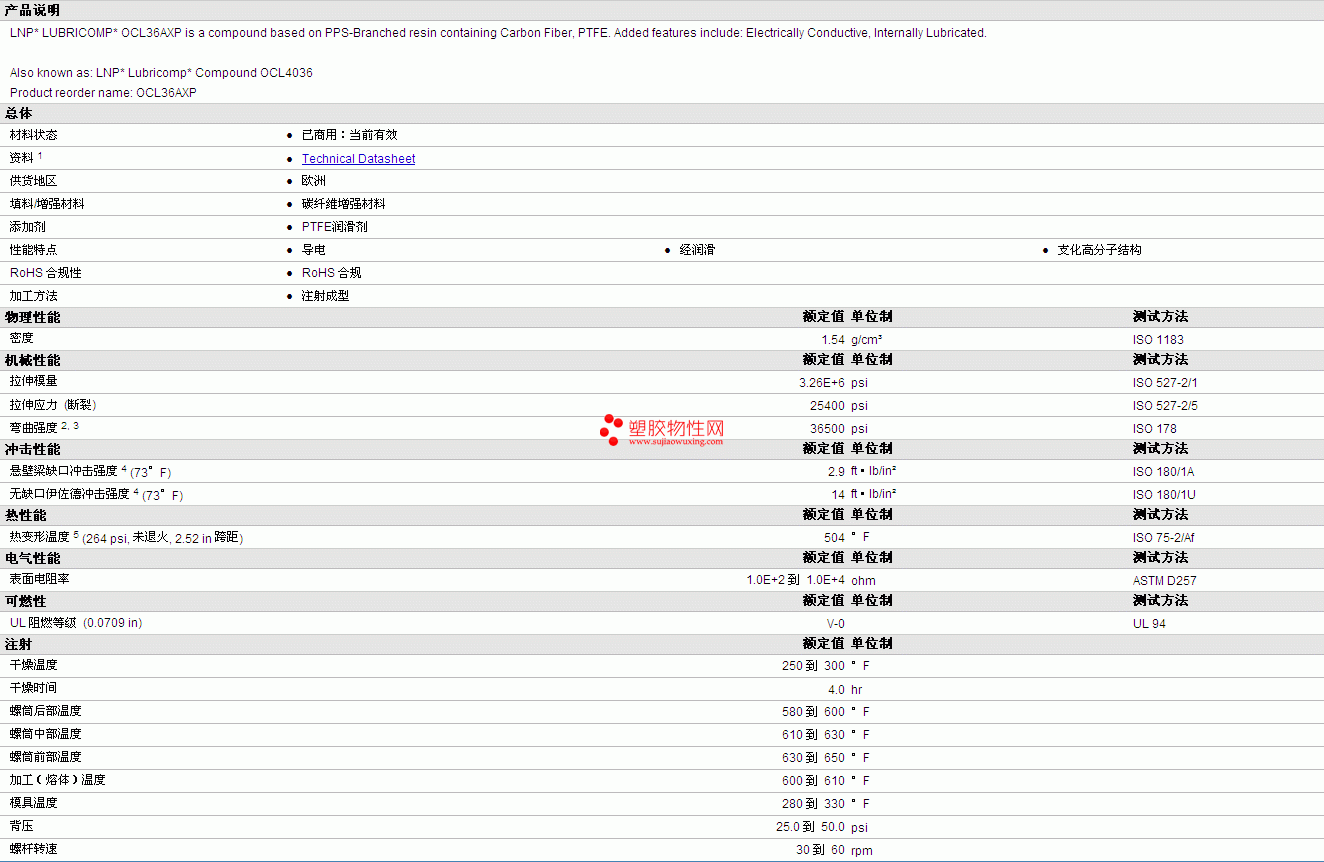The height and width of the screenshot is (862, 1324).
Task: Select the tensile stress value "25400"
Action: click(828, 406)
